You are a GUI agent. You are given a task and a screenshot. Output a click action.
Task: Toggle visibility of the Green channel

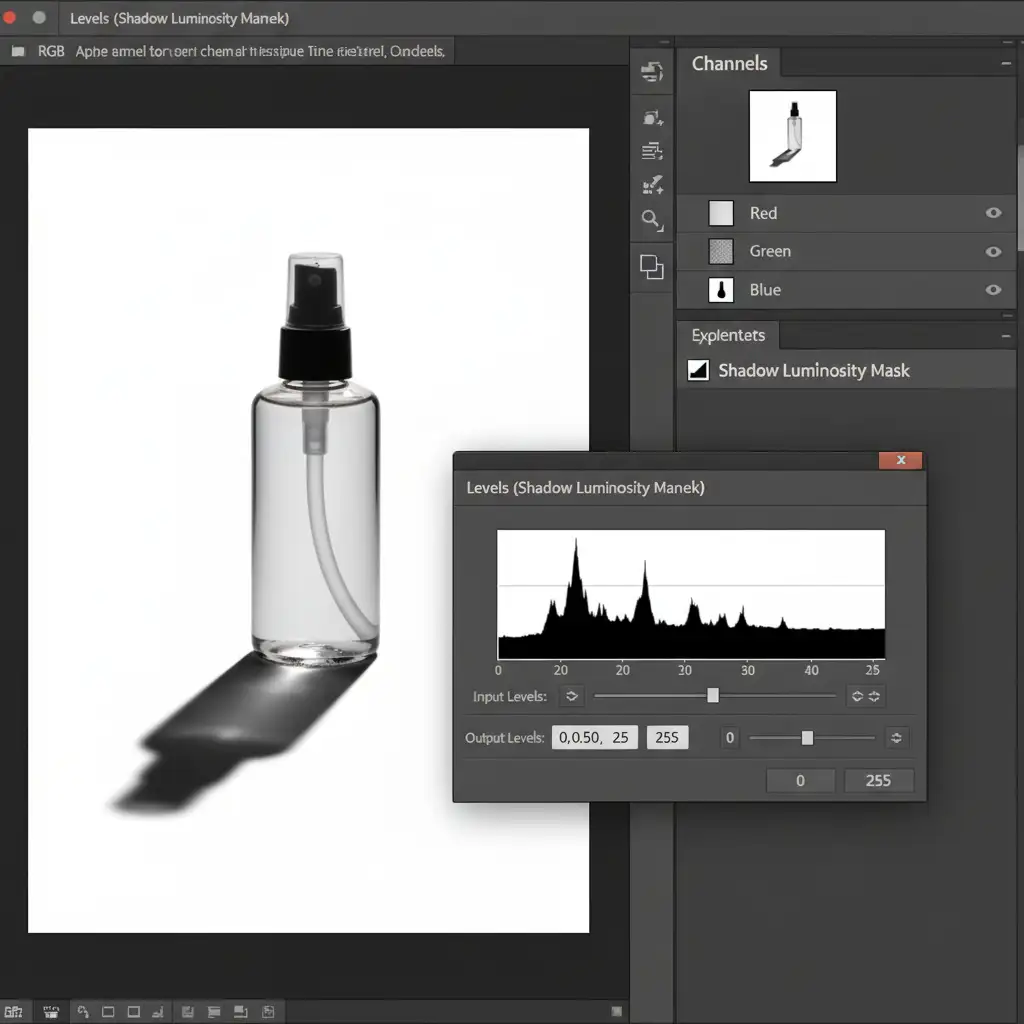993,252
